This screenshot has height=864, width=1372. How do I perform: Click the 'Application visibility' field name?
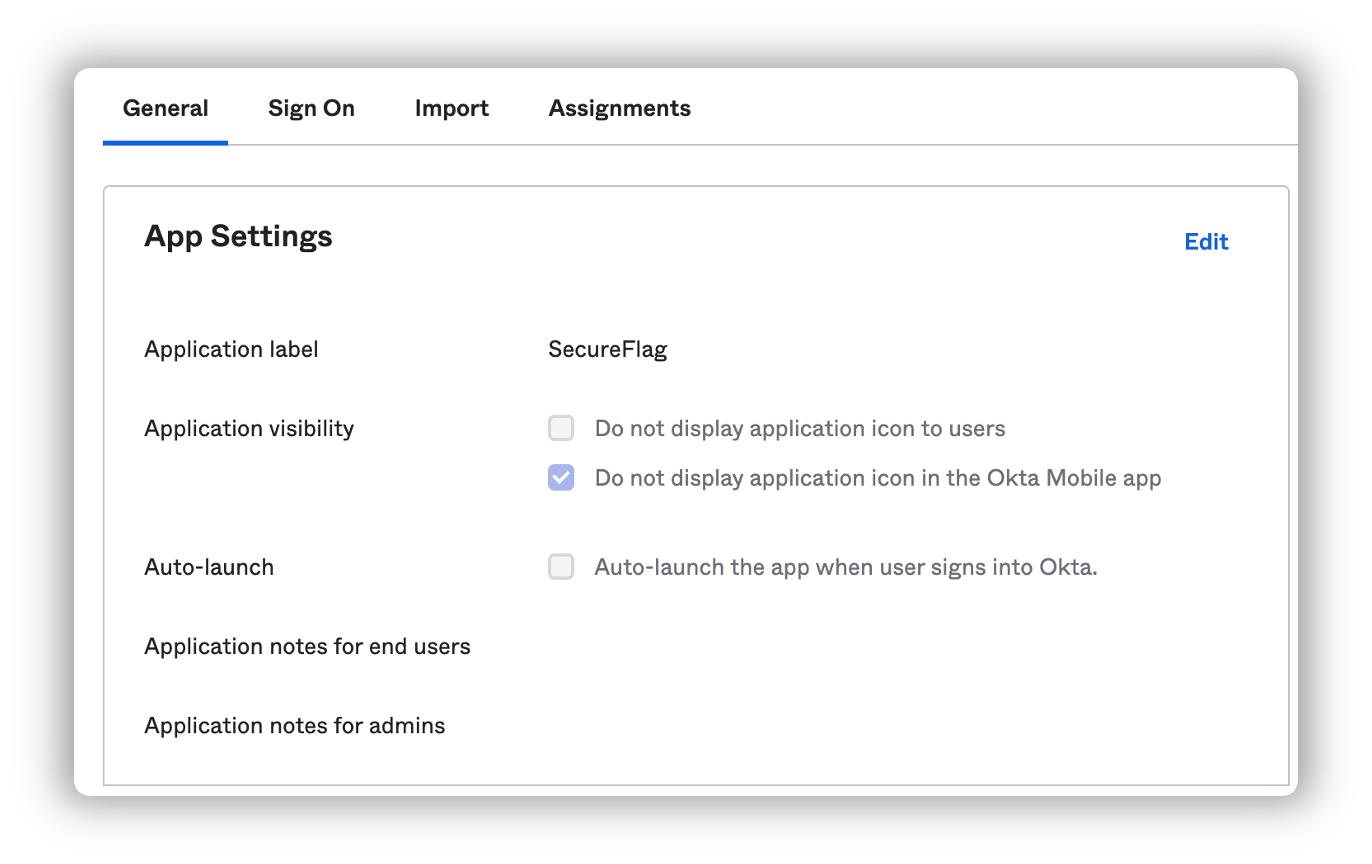click(x=249, y=429)
